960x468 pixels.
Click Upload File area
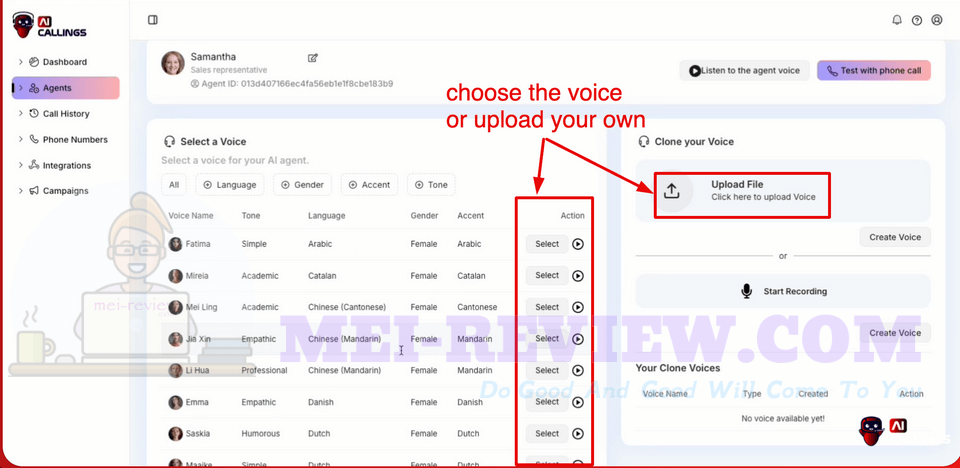(x=783, y=191)
